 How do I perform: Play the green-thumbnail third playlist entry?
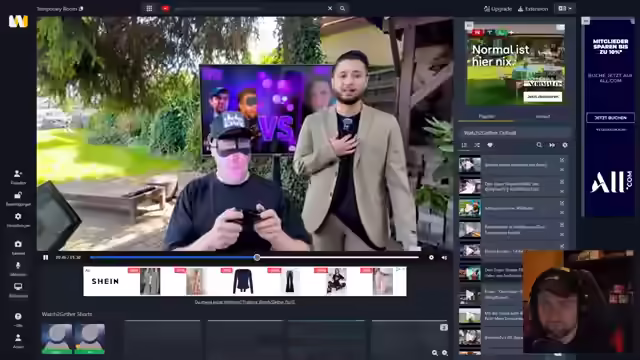tap(470, 208)
